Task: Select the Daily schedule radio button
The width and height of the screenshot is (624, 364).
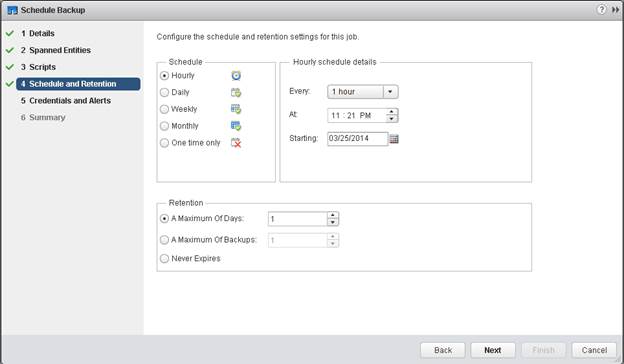Action: click(x=164, y=92)
